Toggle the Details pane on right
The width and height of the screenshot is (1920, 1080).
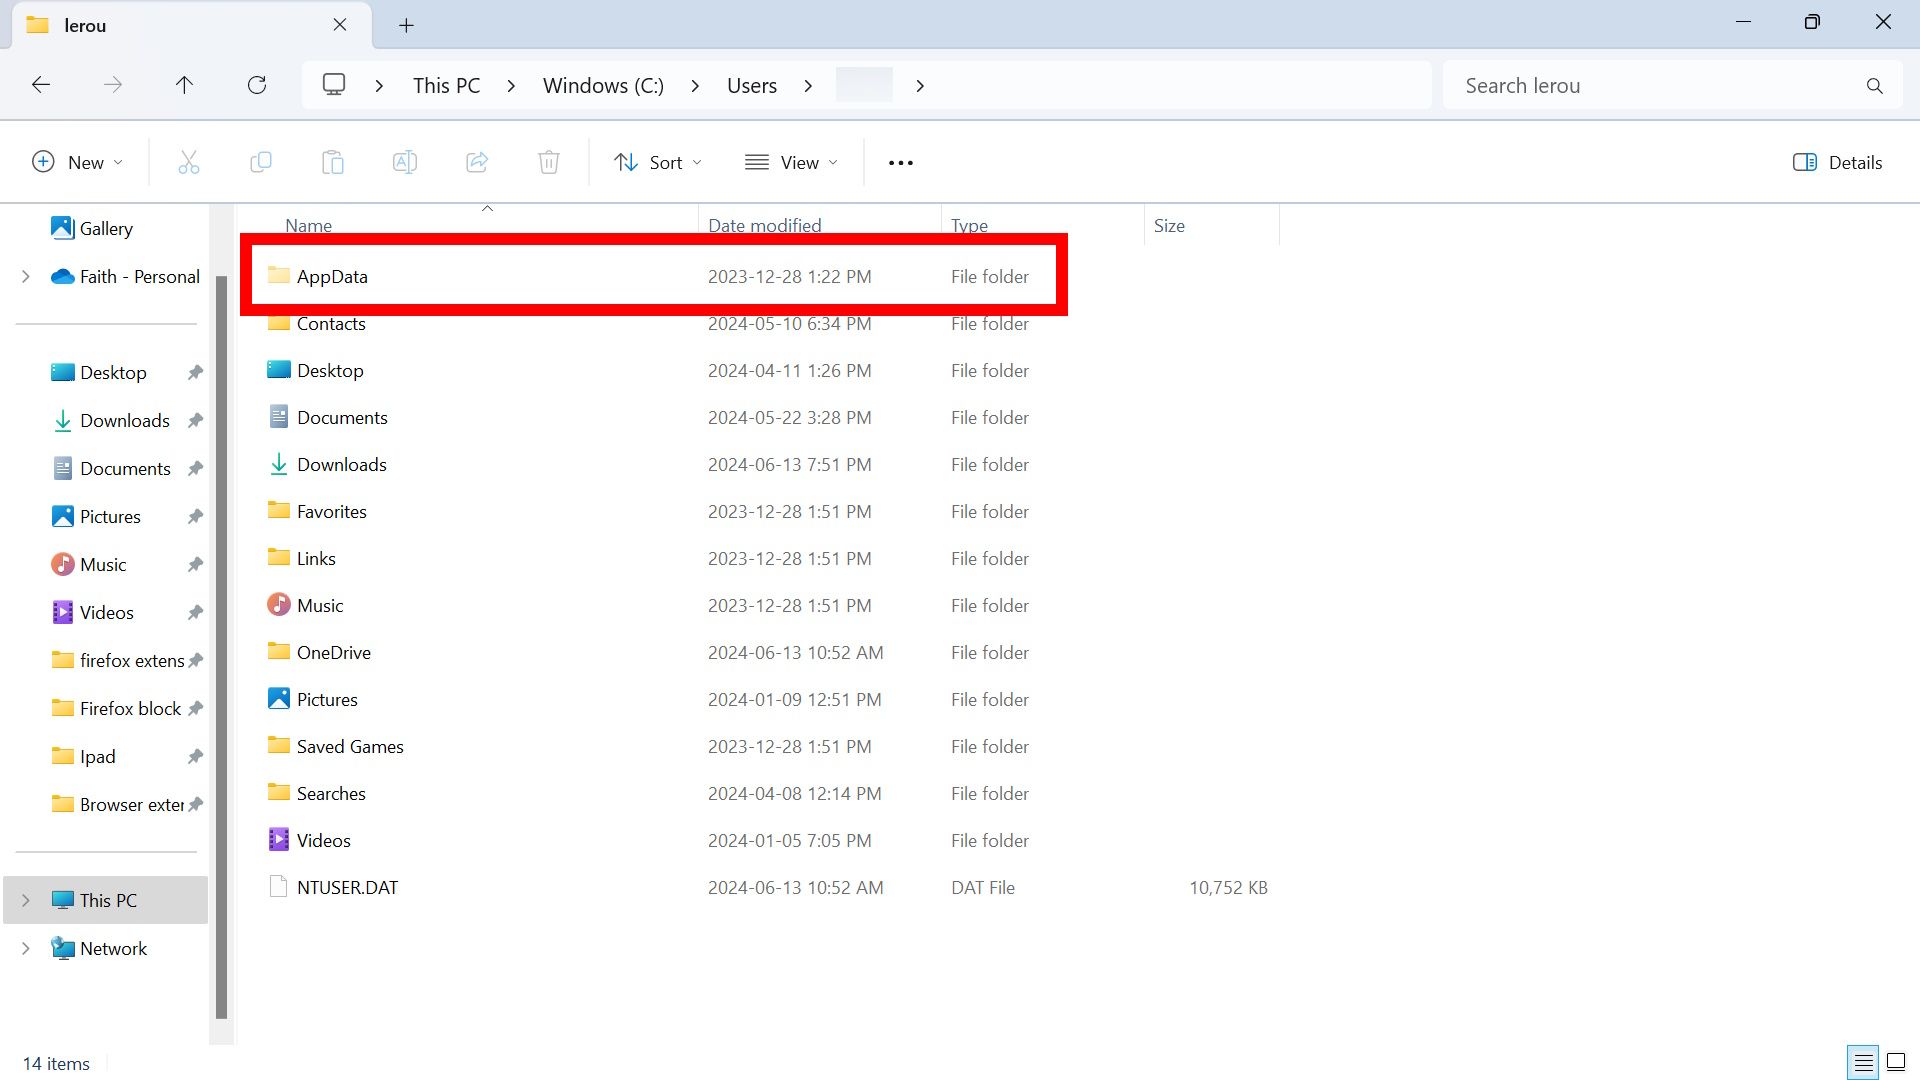click(1840, 161)
